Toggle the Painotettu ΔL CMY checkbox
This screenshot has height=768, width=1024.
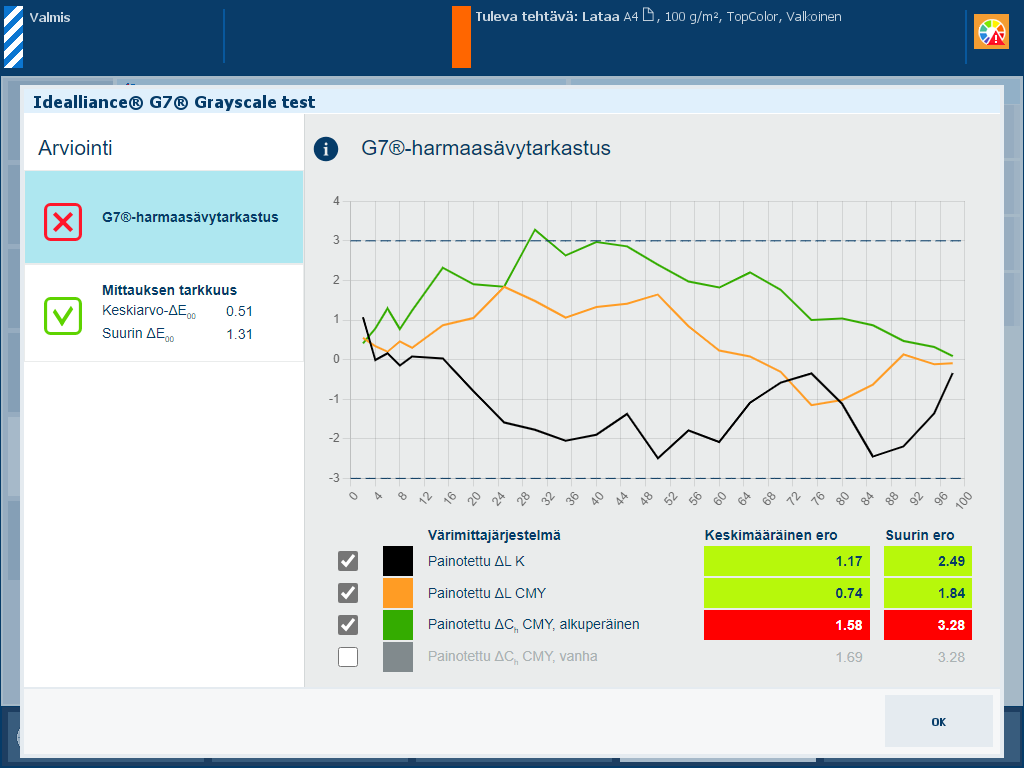pos(348,593)
